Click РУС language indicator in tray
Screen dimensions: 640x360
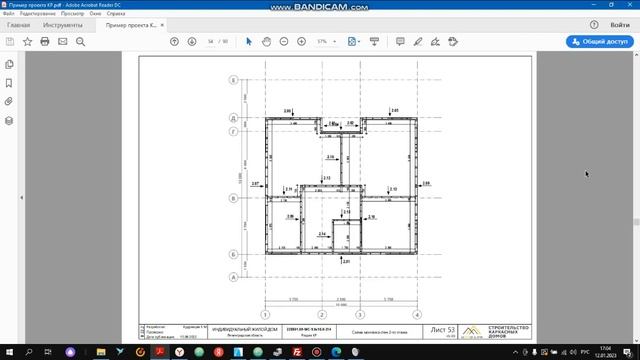(585, 352)
